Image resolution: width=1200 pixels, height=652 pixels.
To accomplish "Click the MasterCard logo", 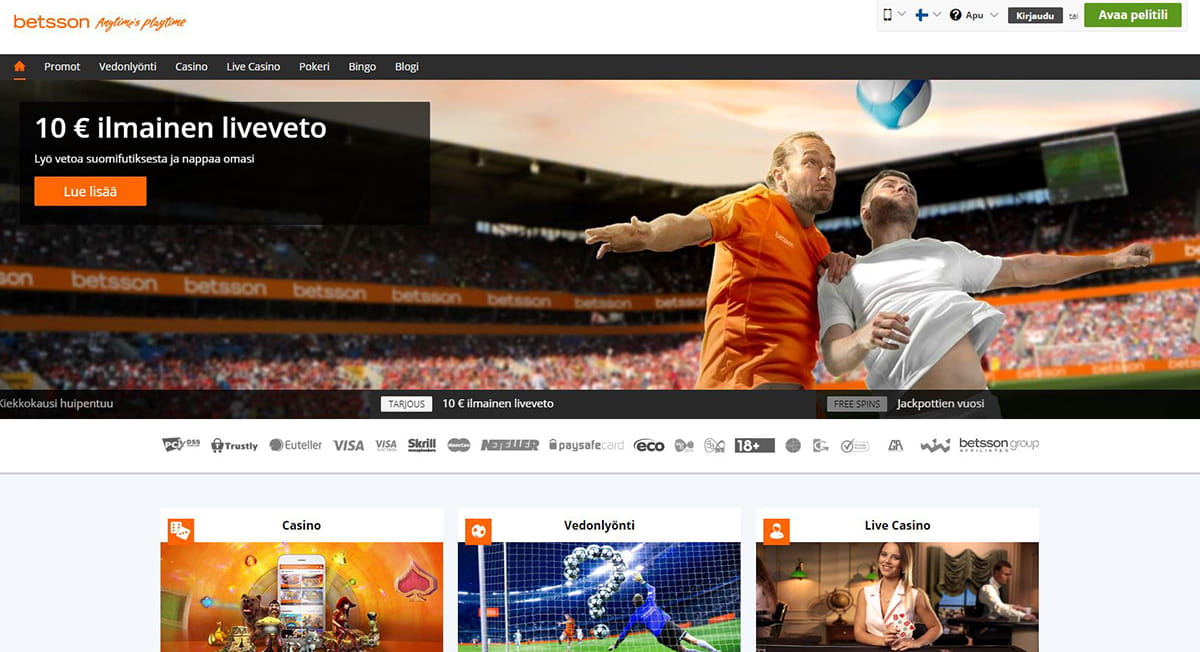I will (459, 445).
